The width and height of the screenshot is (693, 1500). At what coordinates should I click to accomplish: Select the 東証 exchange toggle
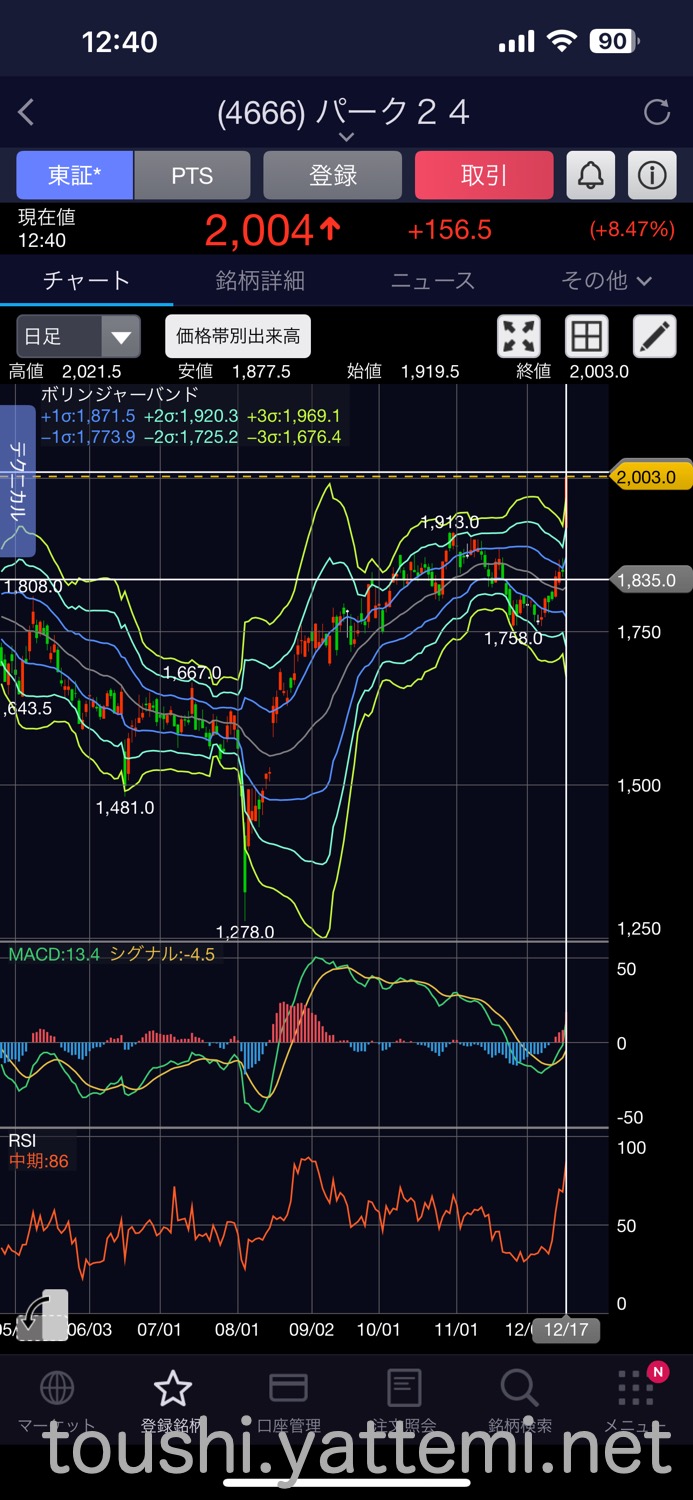pyautogui.click(x=74, y=176)
